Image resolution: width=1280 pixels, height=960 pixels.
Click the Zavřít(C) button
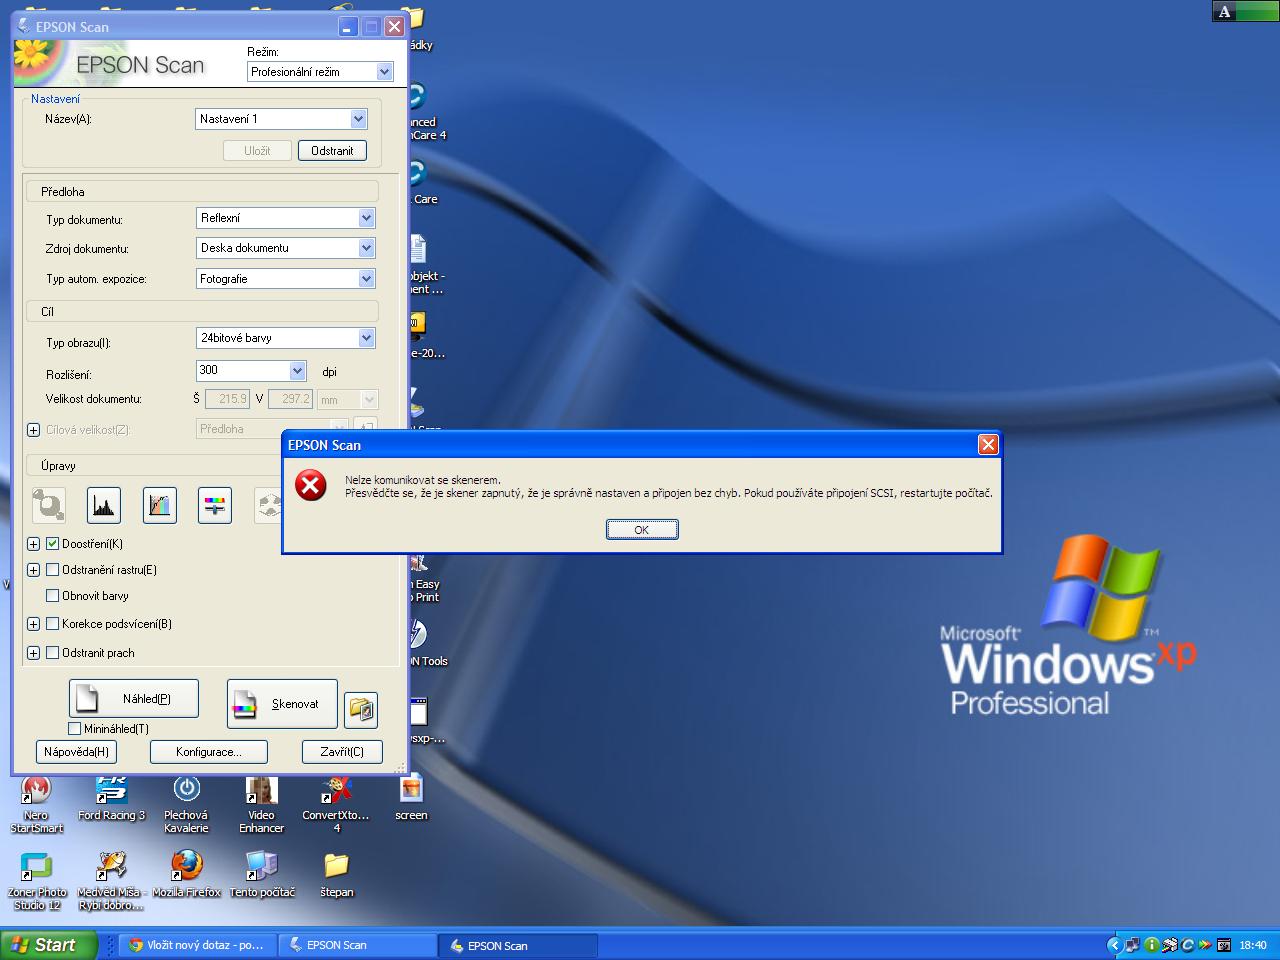pyautogui.click(x=342, y=752)
